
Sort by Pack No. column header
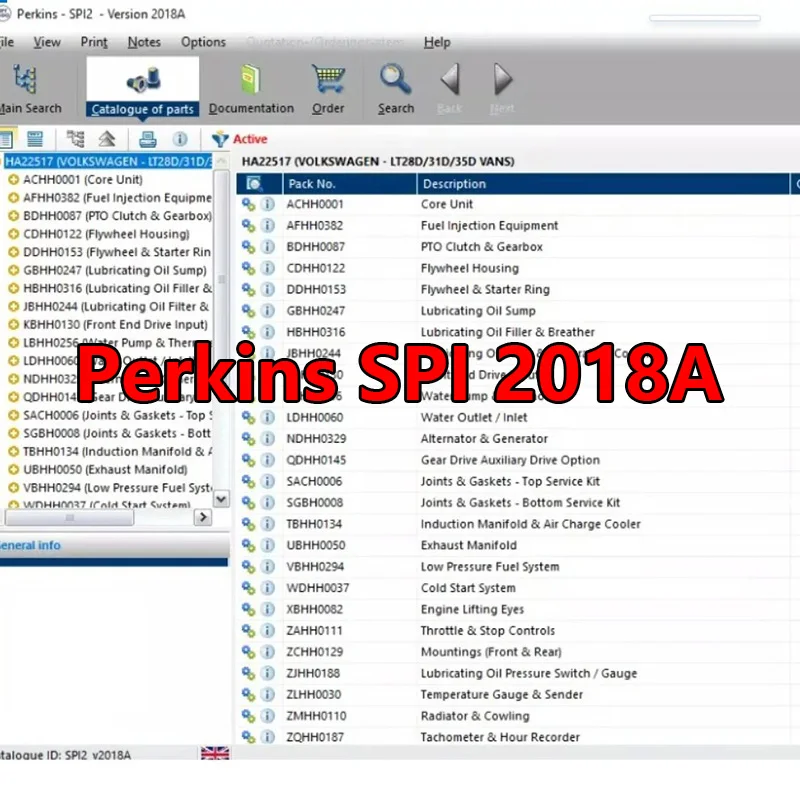coord(349,184)
